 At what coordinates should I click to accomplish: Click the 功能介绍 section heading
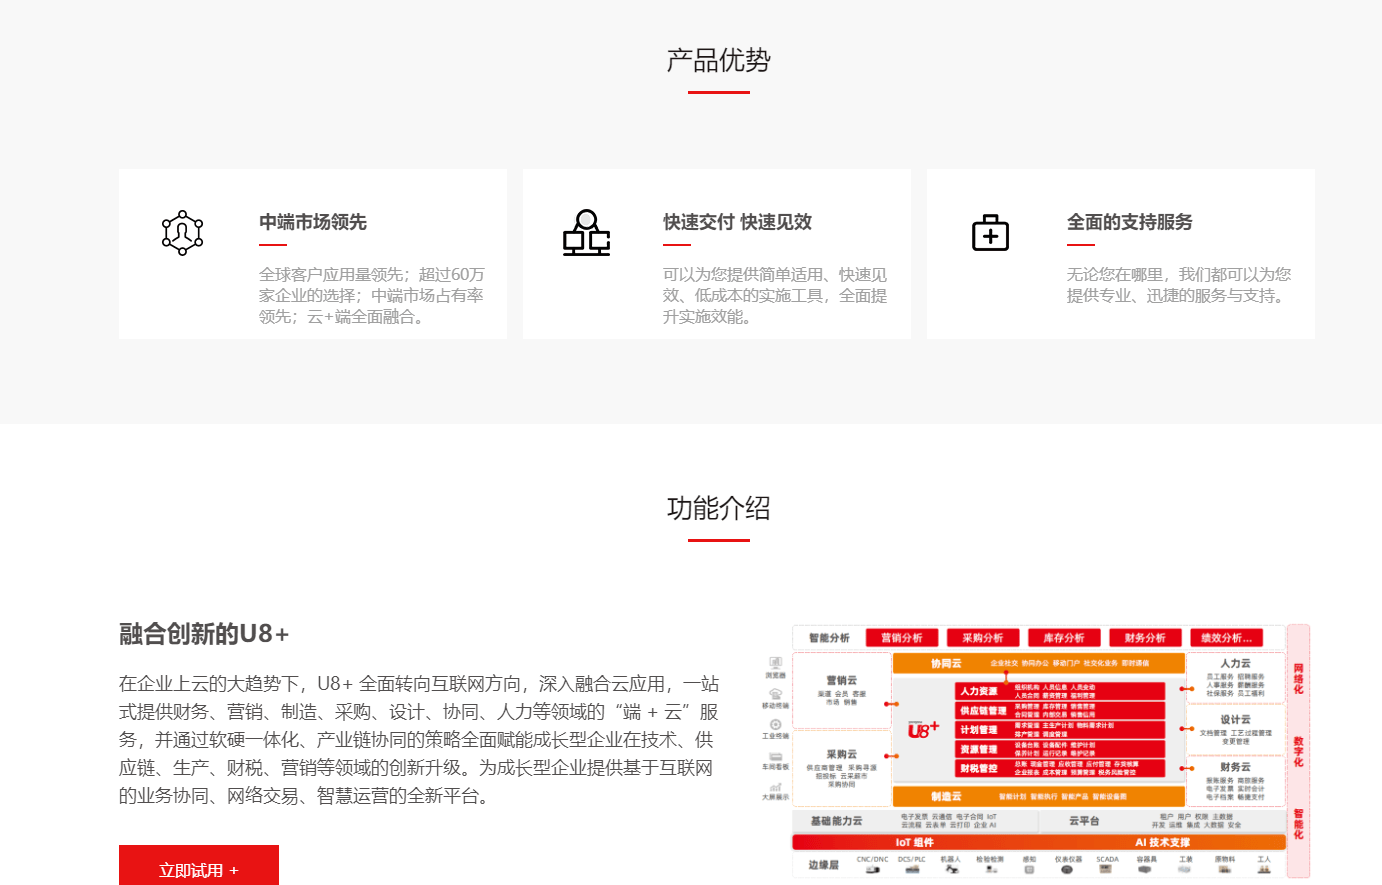(x=718, y=508)
